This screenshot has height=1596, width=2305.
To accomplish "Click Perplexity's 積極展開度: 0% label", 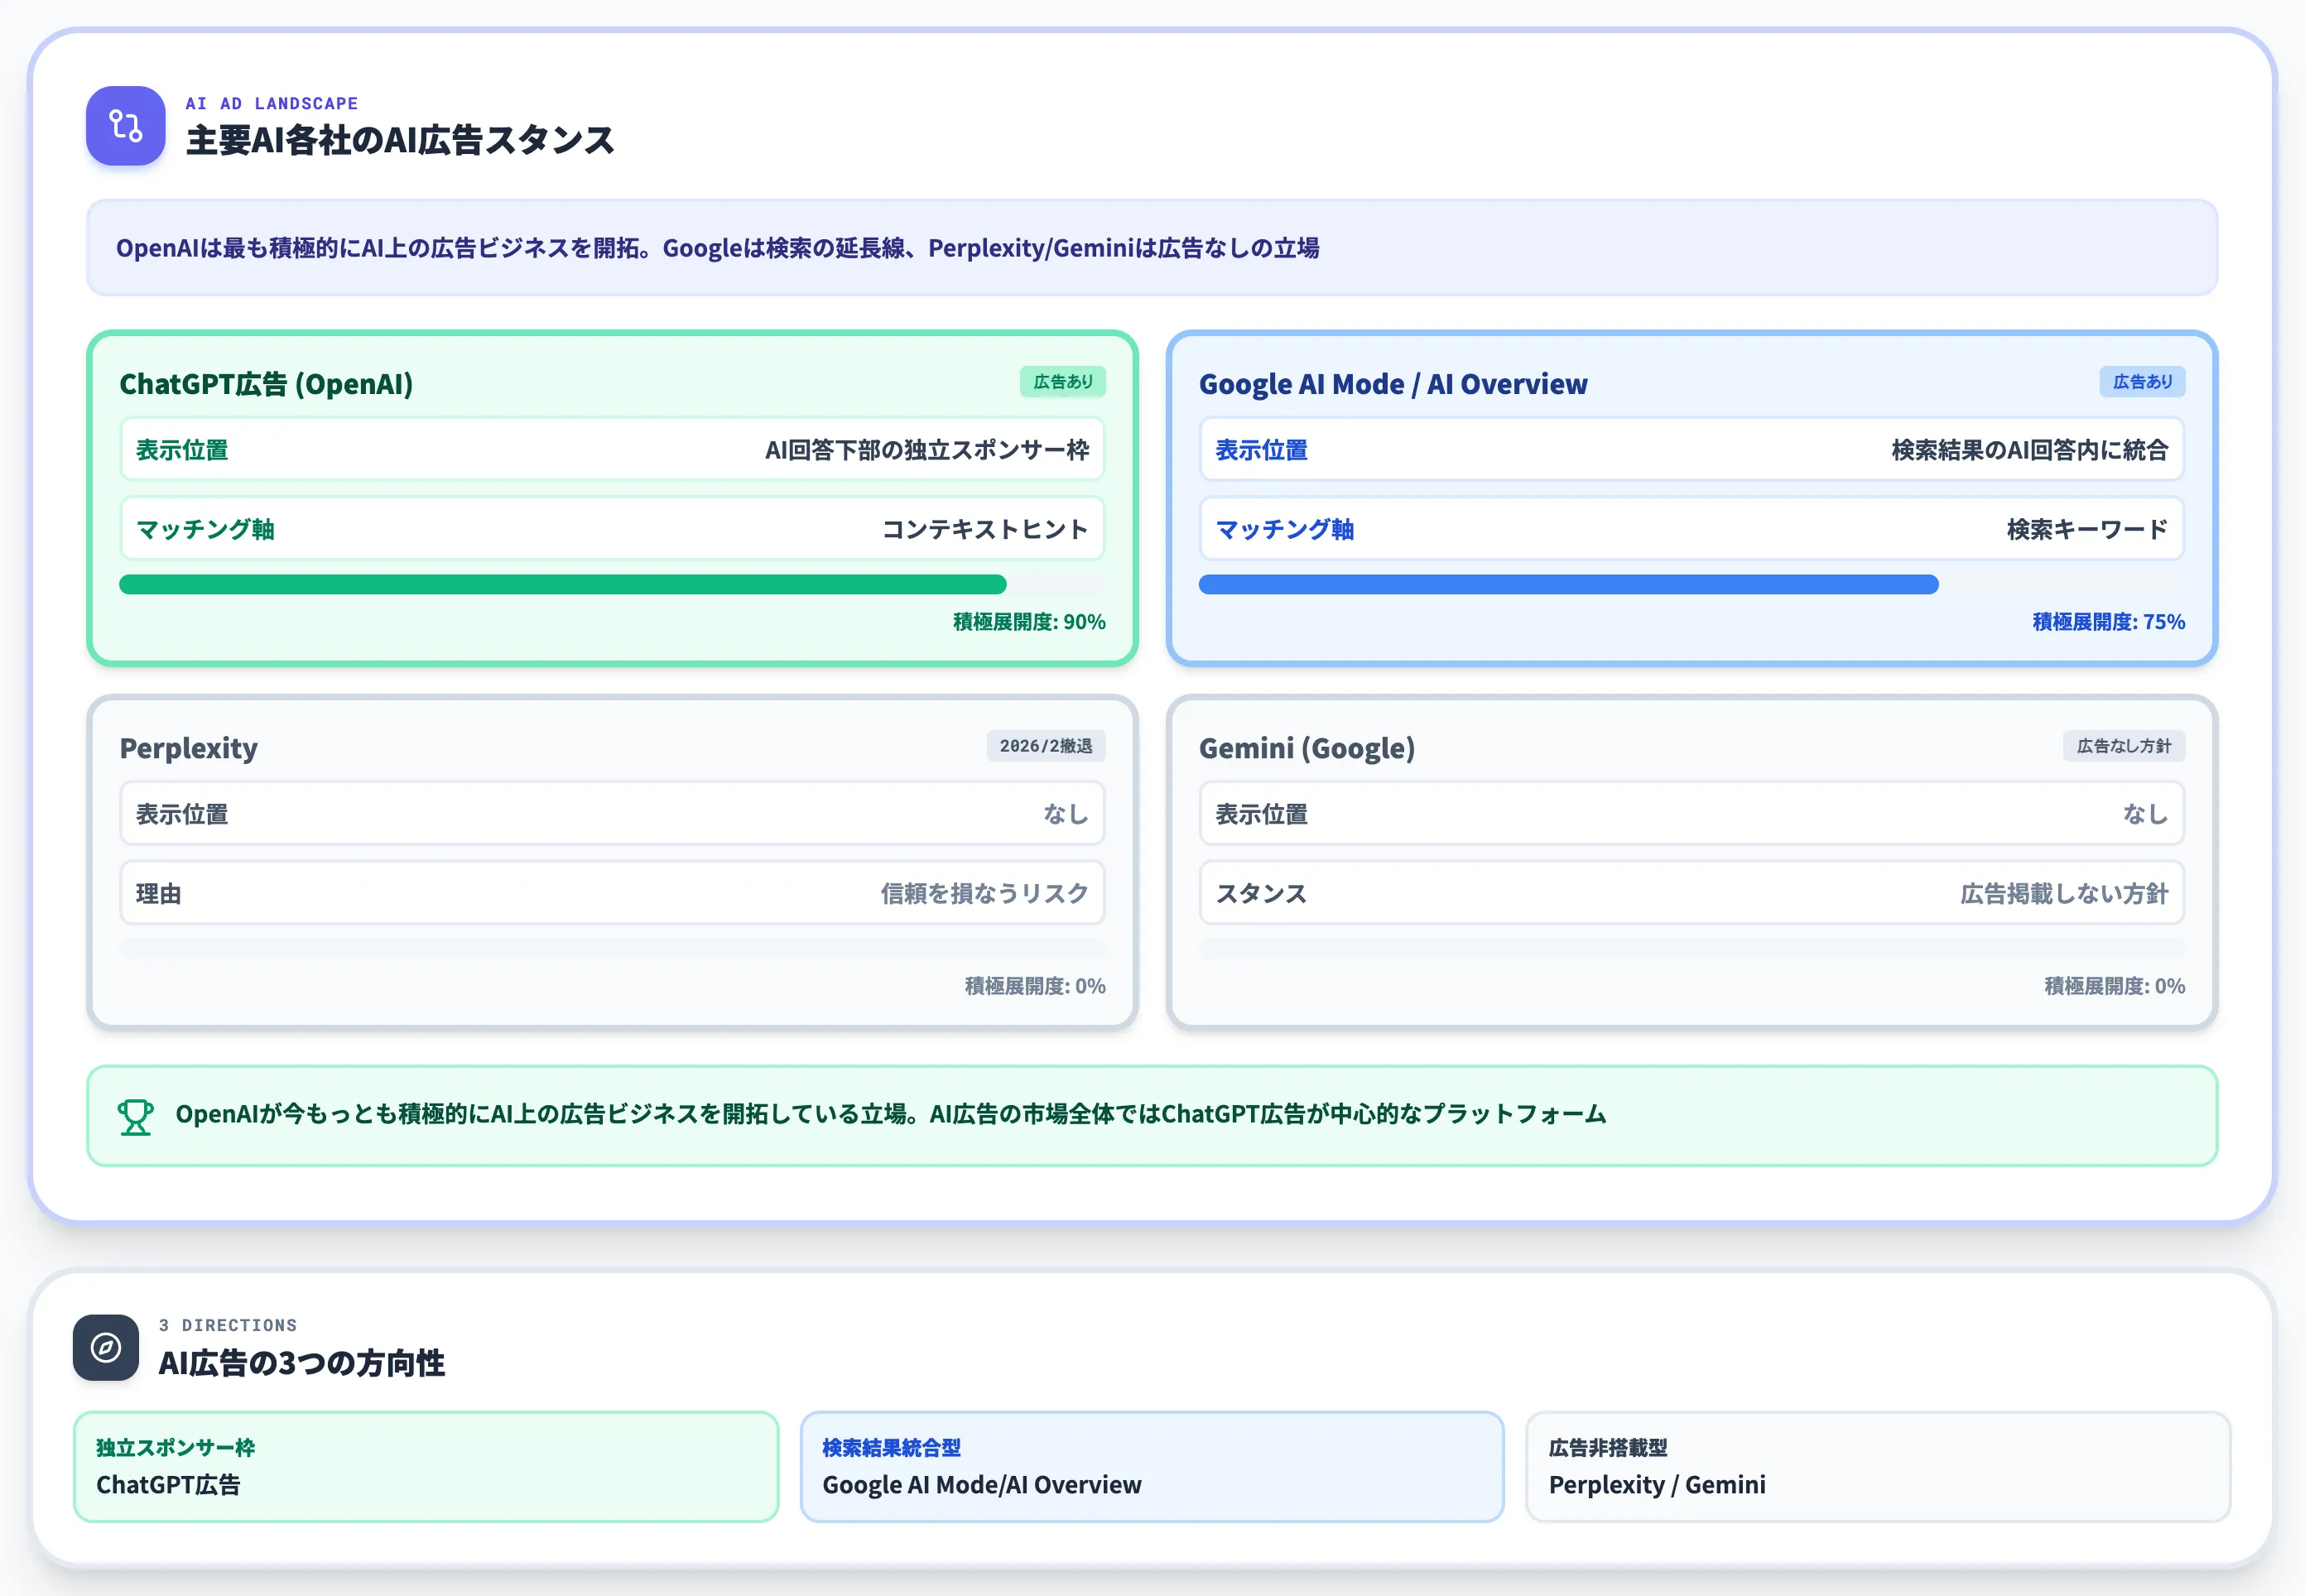I will 1035,986.
